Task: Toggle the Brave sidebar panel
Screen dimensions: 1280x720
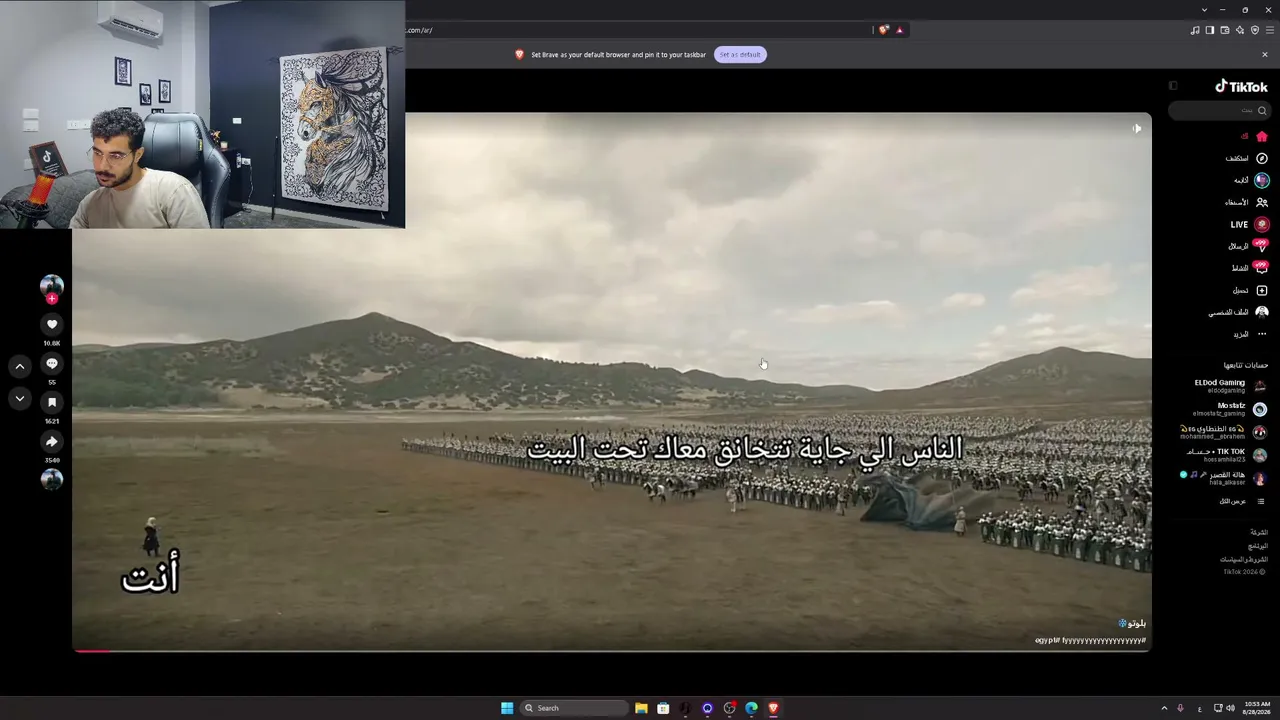Action: (1210, 30)
